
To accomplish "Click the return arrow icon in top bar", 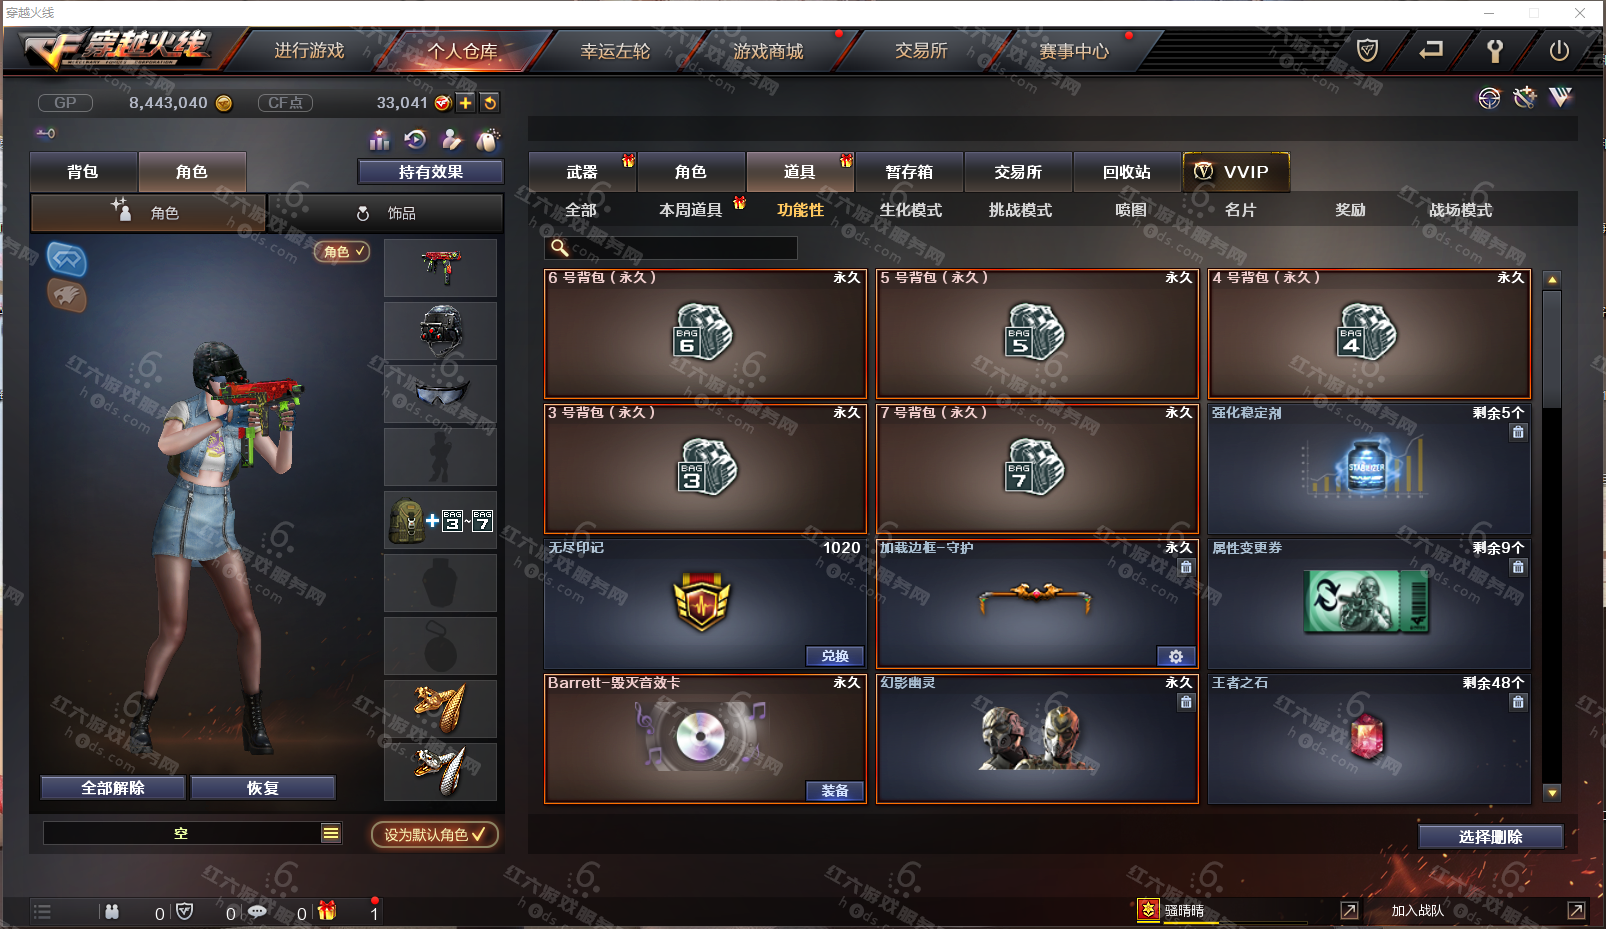I will pos(1431,50).
